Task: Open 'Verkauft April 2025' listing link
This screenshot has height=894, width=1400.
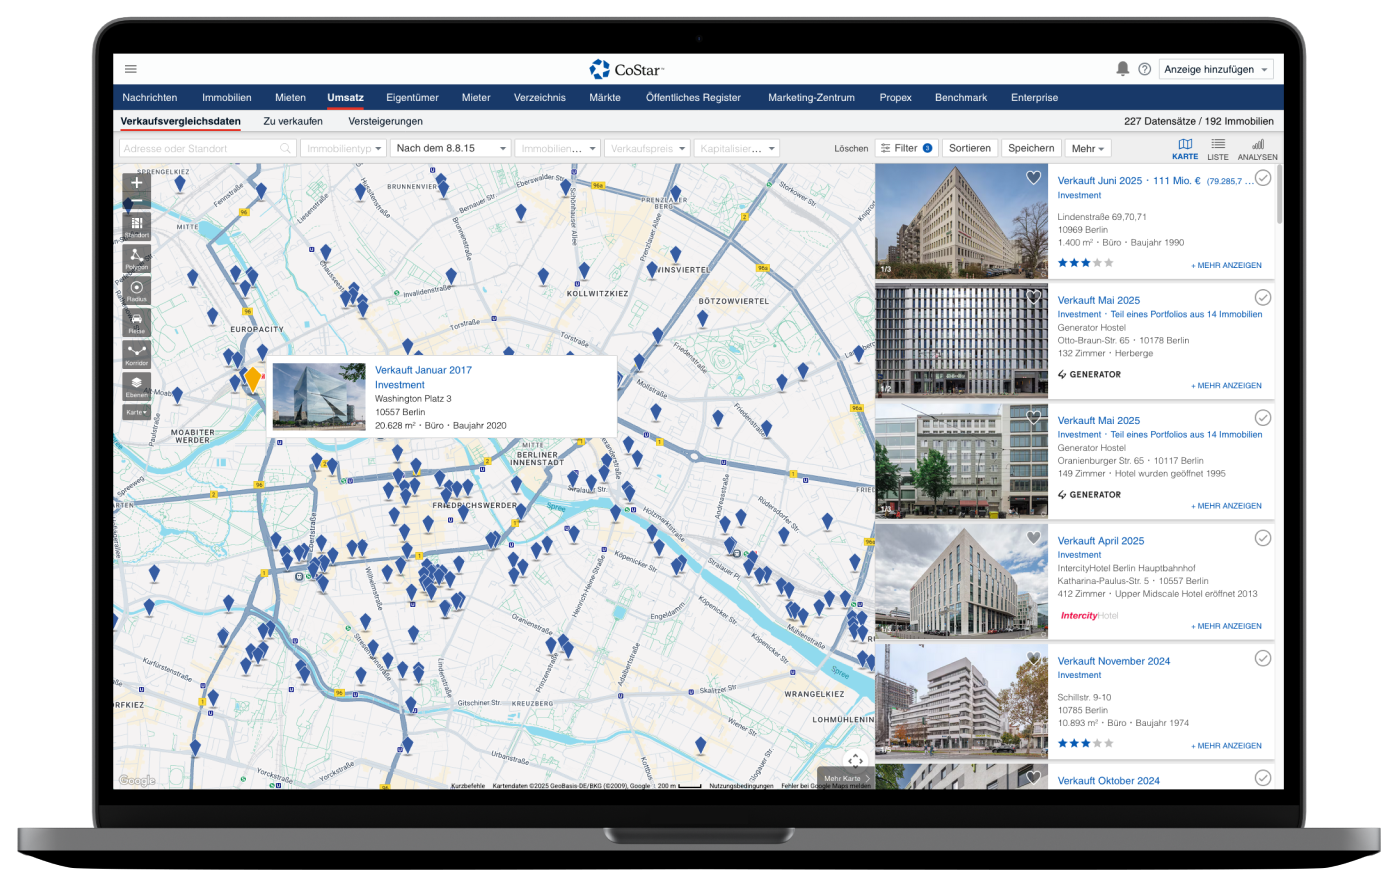Action: pyautogui.click(x=1100, y=541)
